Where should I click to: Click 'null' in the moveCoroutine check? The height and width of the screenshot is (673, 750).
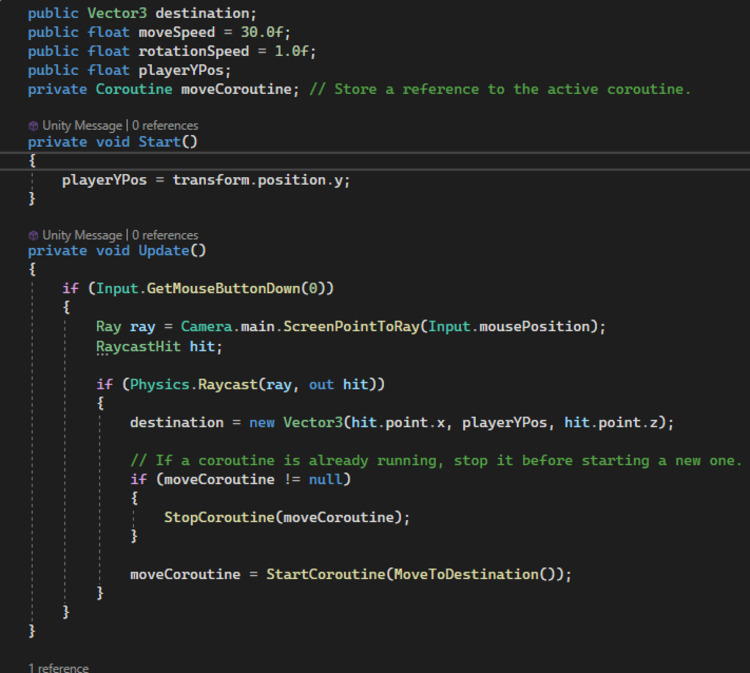325,479
